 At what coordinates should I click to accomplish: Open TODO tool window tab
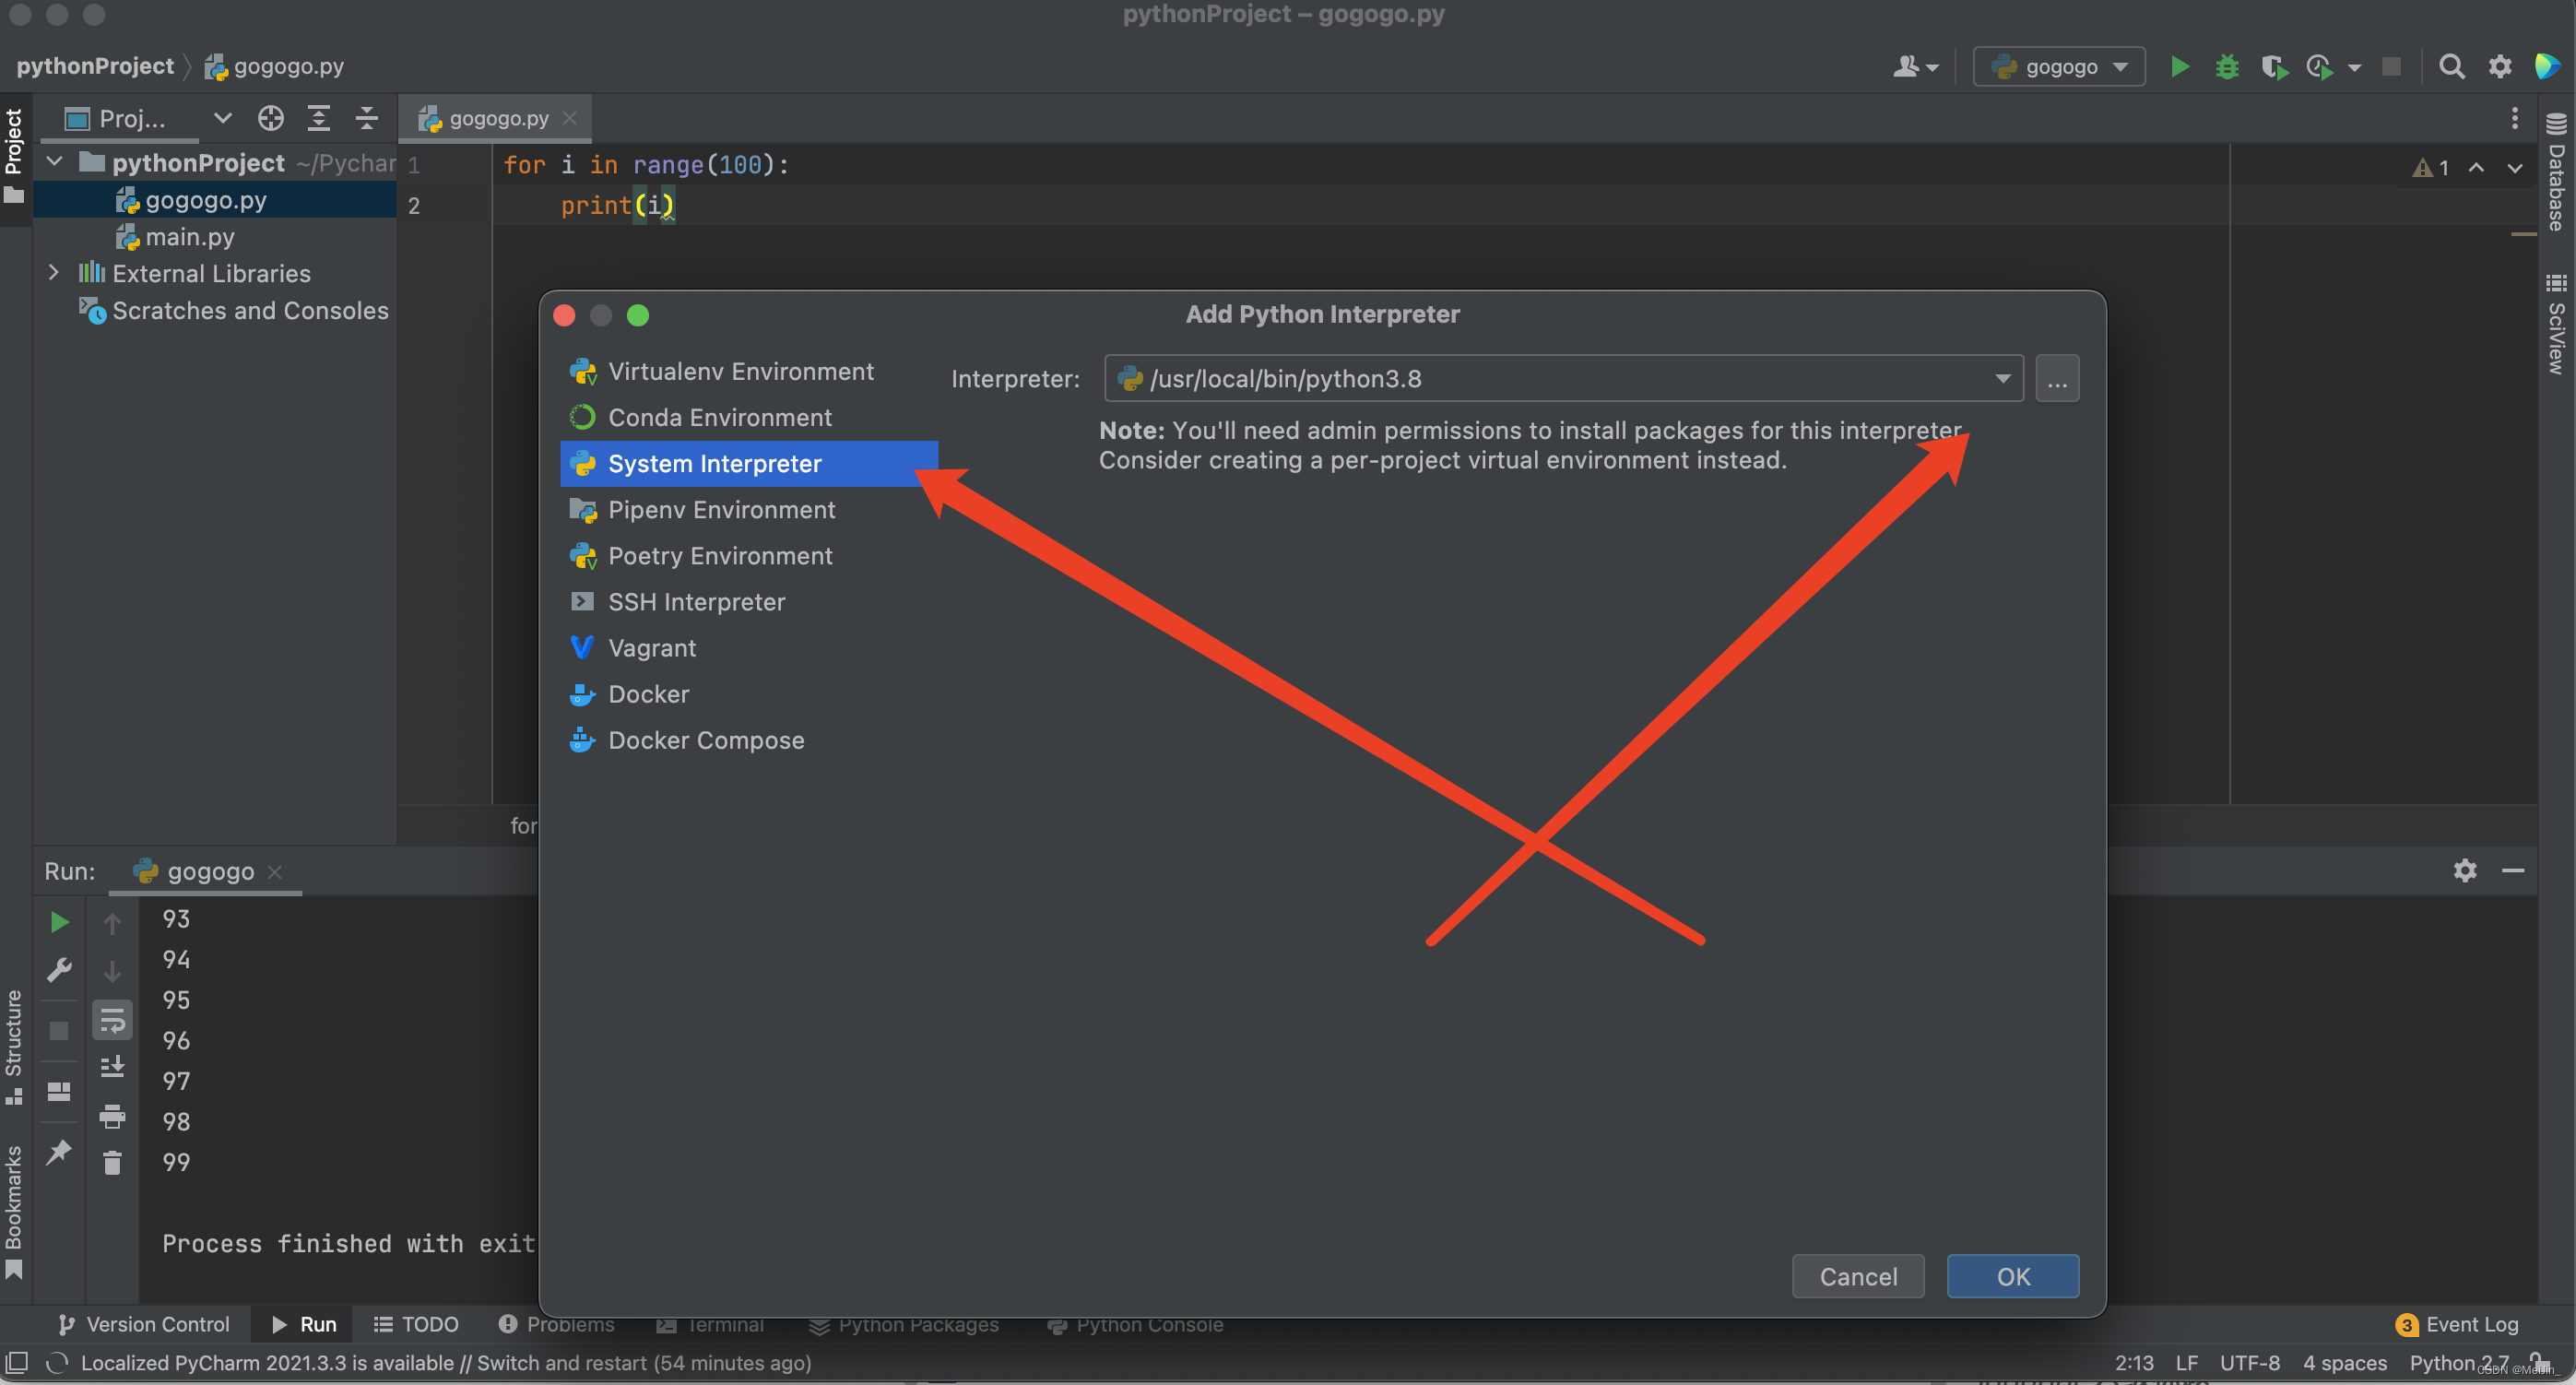[415, 1324]
